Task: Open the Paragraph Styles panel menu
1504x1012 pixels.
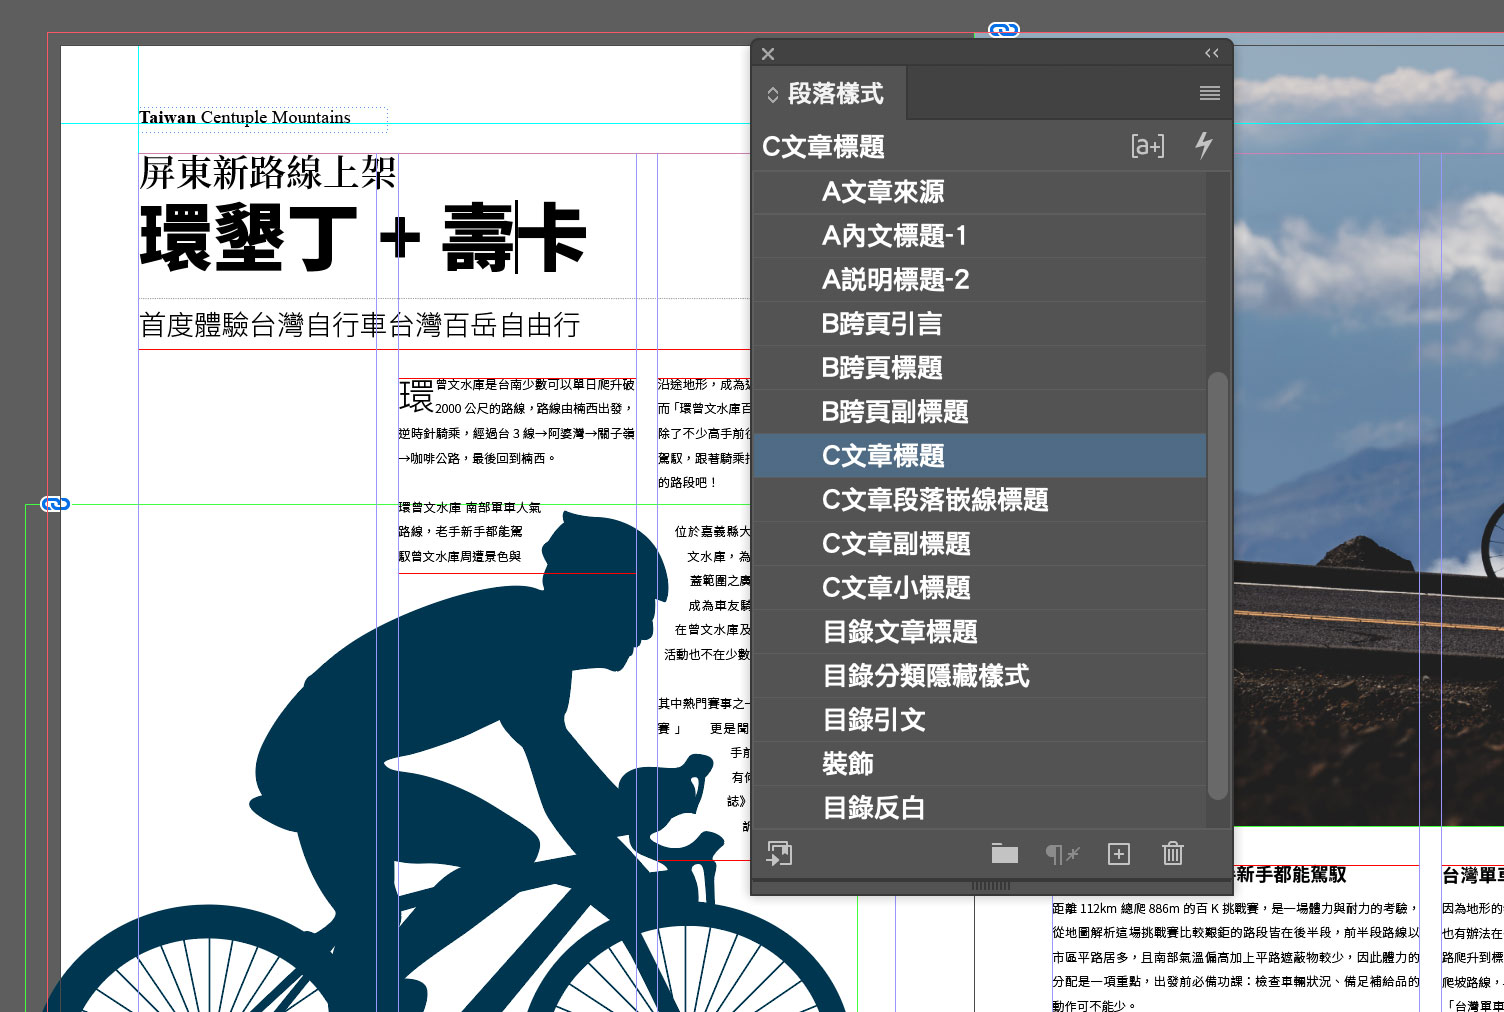Action: click(1209, 93)
